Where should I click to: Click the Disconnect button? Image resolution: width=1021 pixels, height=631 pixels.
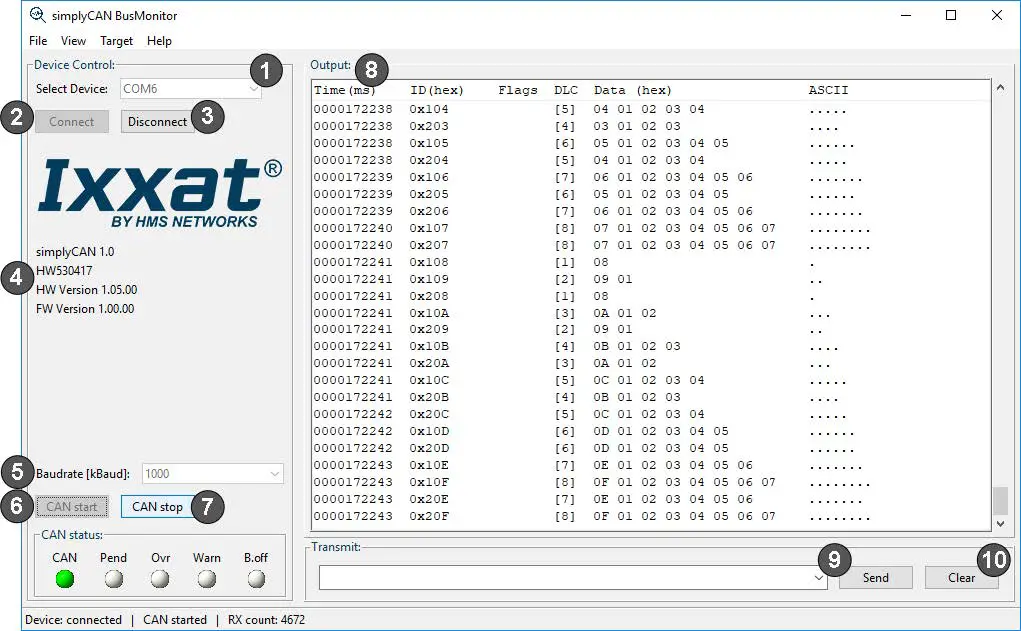coord(158,122)
